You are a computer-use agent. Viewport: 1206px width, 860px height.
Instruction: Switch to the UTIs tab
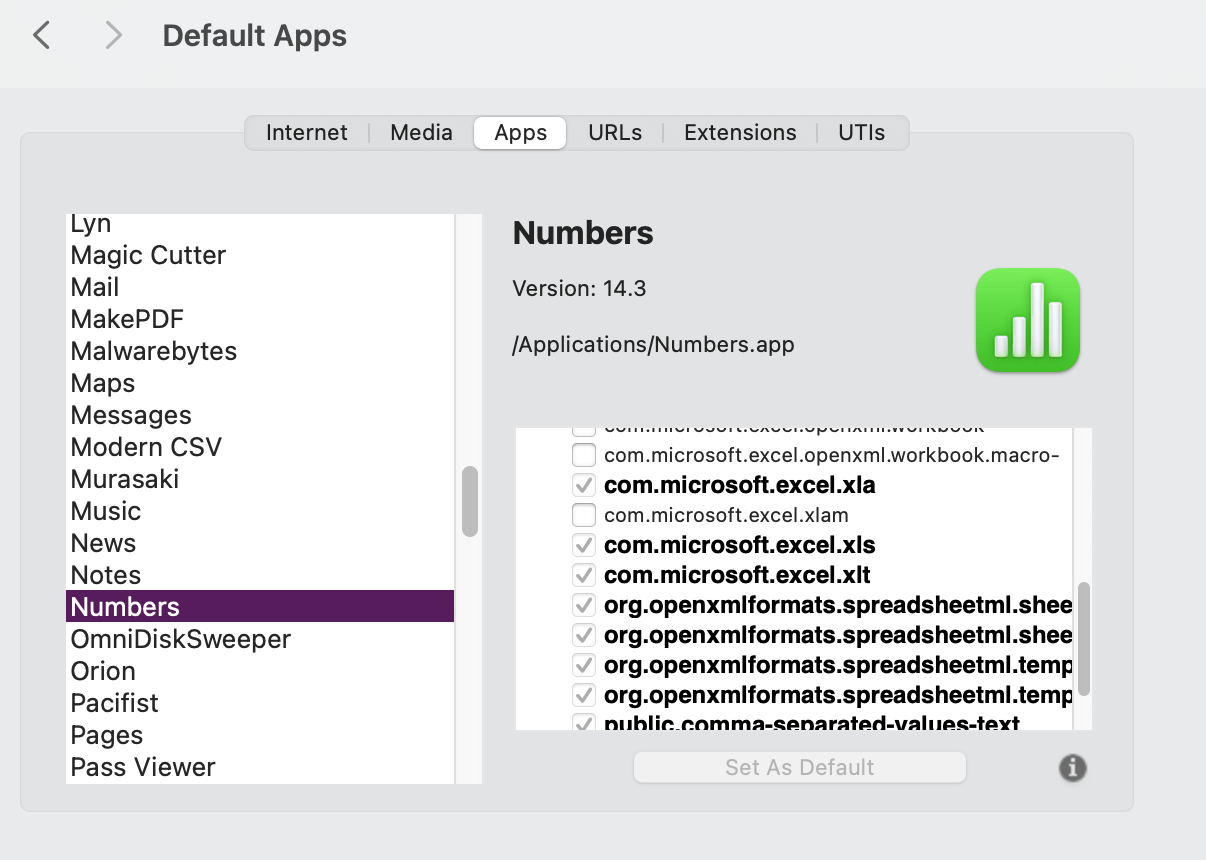coord(862,133)
